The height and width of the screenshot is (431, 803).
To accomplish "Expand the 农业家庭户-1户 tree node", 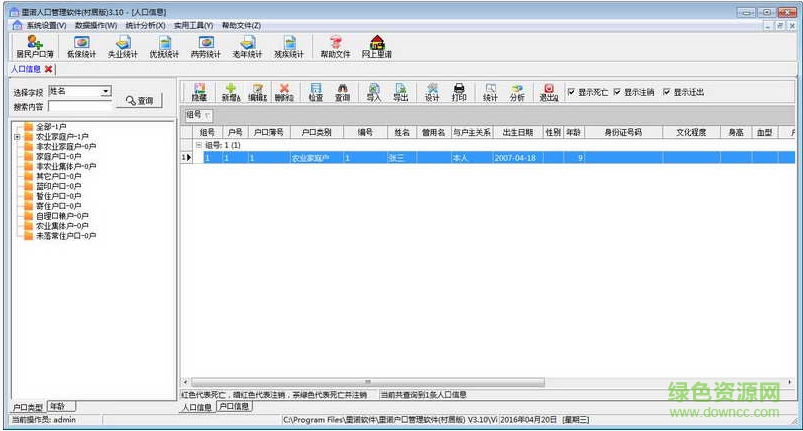I will coord(17,137).
